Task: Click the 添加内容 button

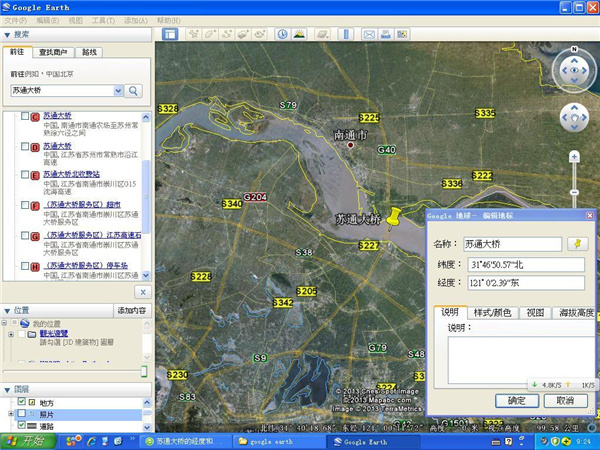Action: click(x=132, y=310)
